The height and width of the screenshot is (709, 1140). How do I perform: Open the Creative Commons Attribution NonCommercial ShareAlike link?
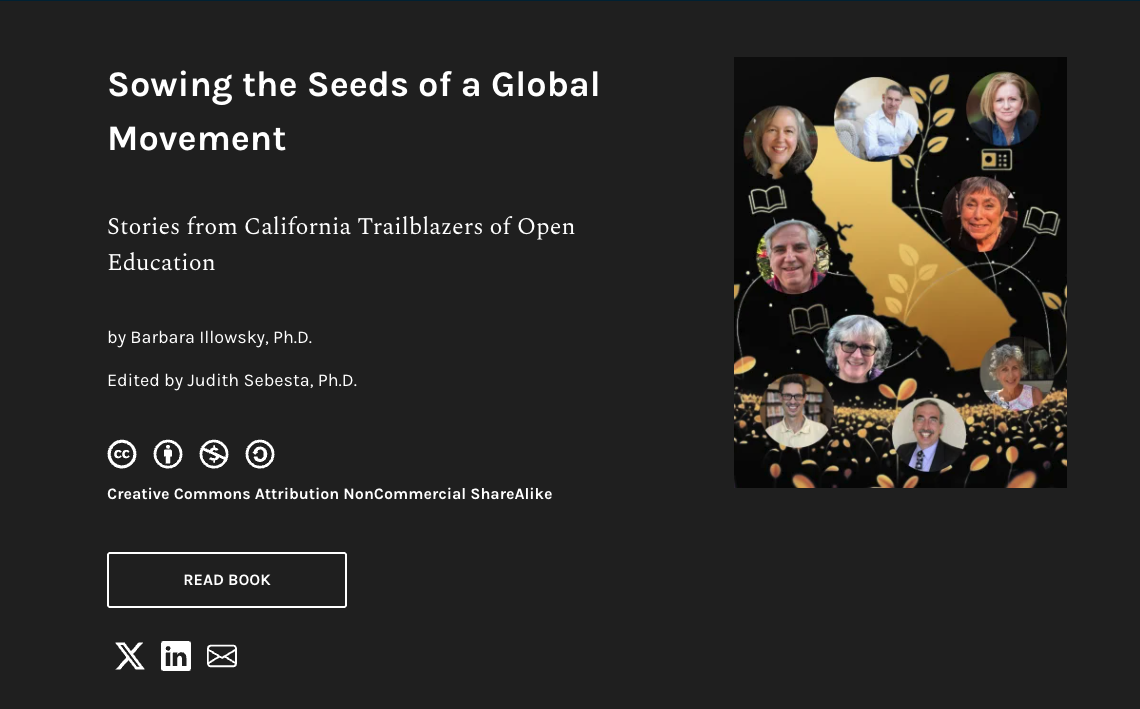329,494
